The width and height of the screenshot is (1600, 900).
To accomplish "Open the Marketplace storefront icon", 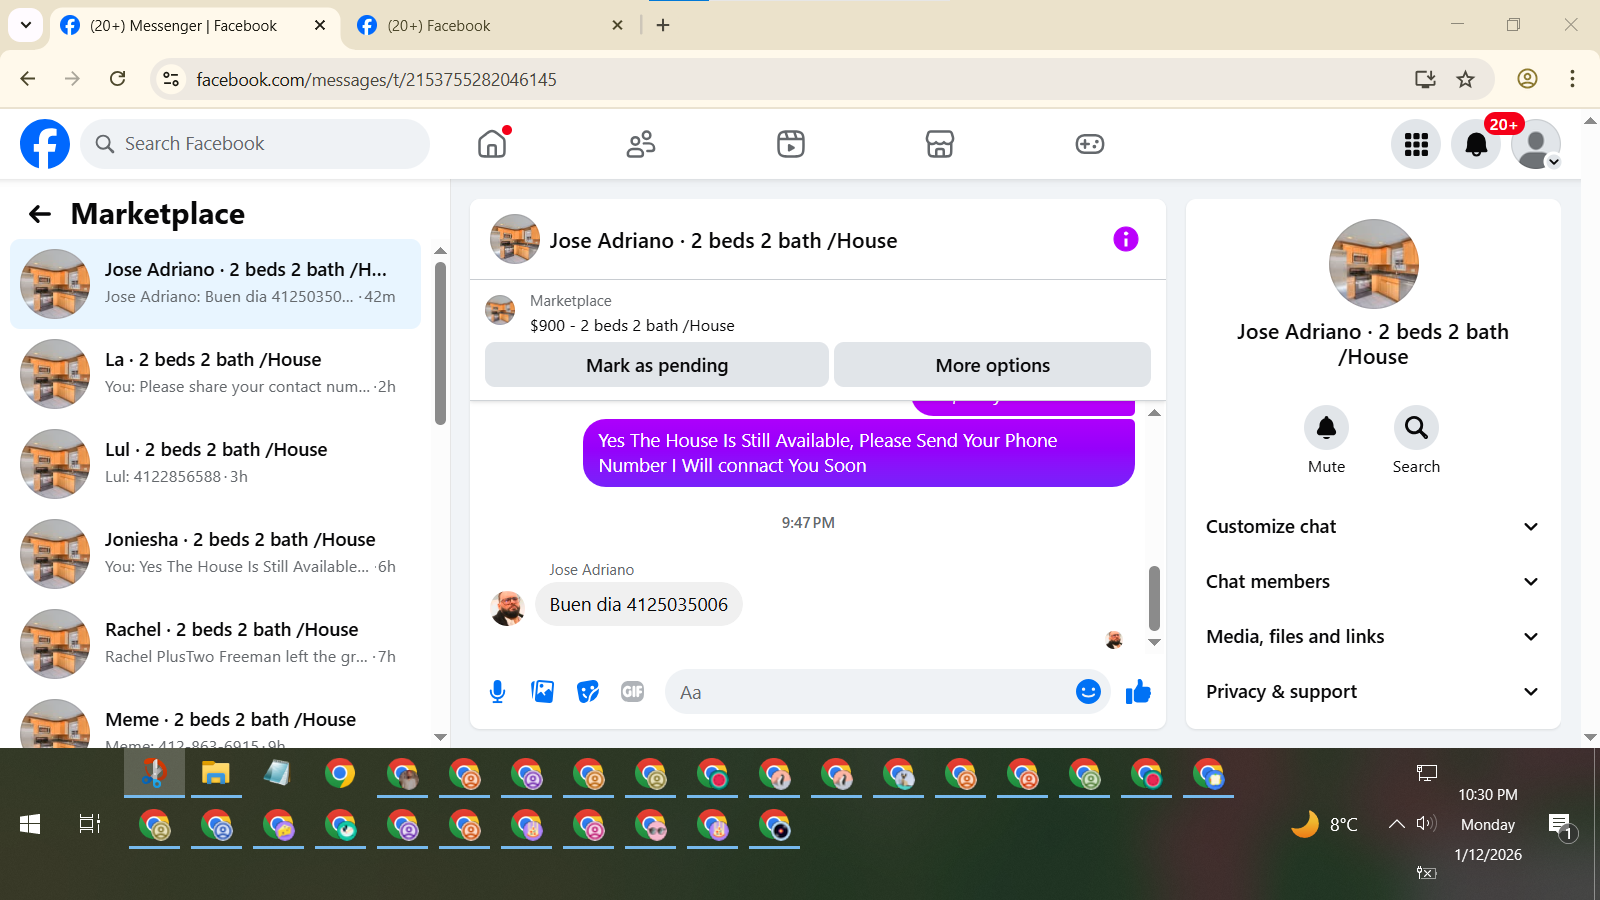I will [x=940, y=144].
